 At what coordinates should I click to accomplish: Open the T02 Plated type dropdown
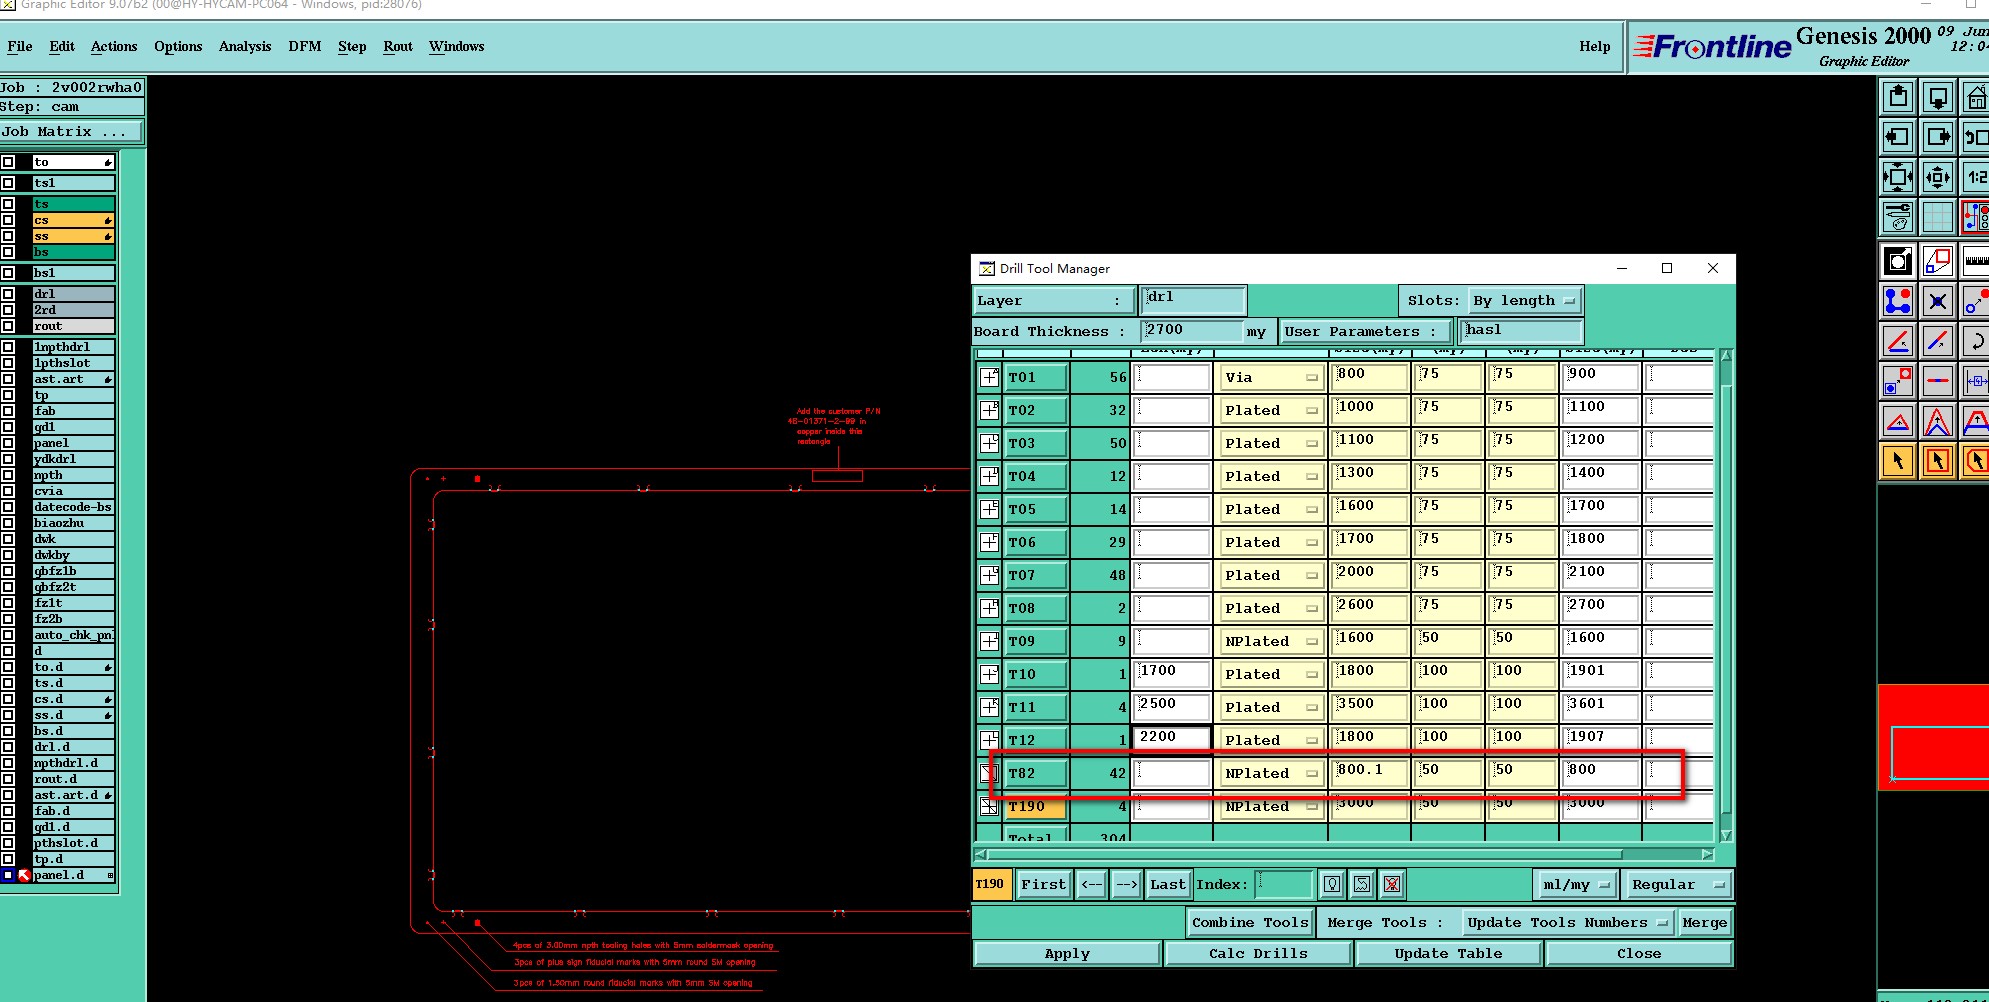(x=1270, y=410)
